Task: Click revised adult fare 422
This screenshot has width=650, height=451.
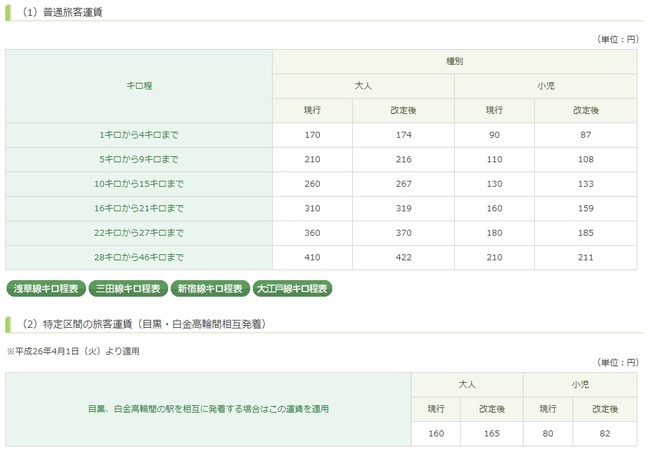Action: (x=403, y=257)
